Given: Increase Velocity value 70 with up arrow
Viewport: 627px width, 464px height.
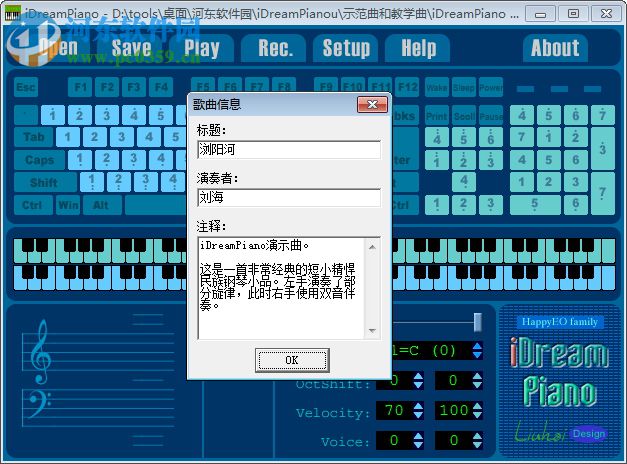Looking at the screenshot, I should point(418,406).
